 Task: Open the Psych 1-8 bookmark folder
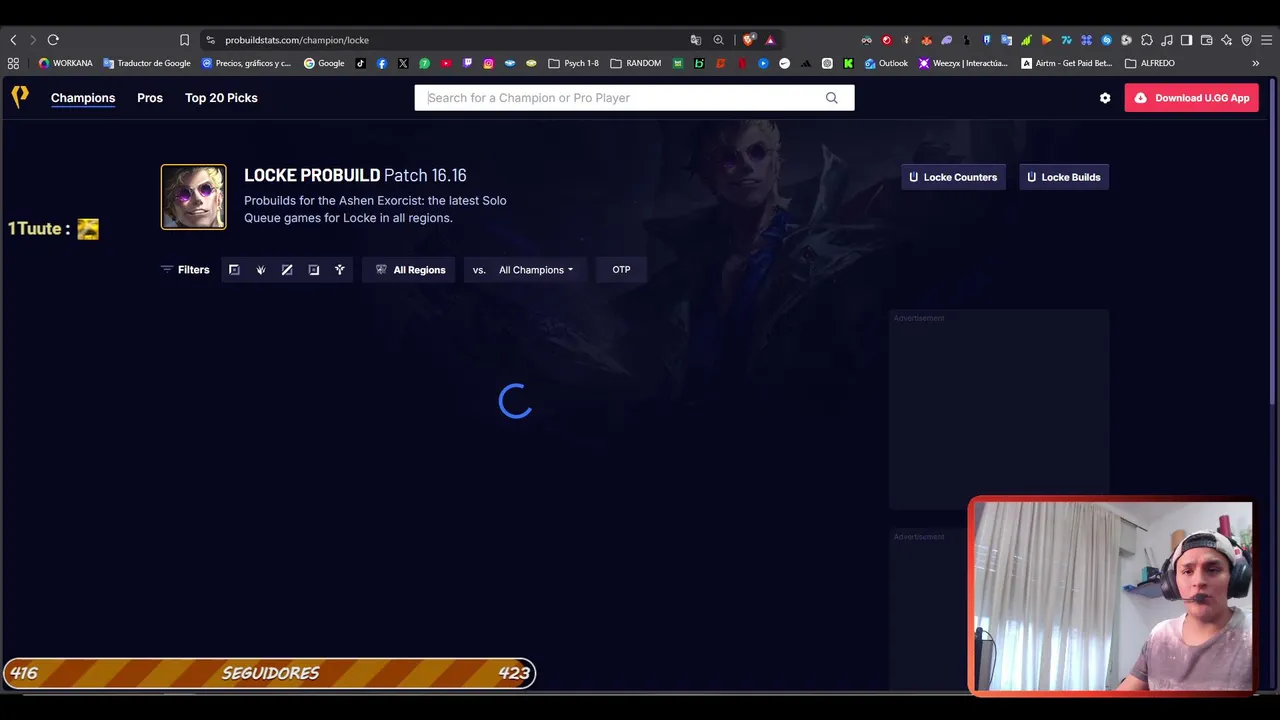pyautogui.click(x=573, y=63)
